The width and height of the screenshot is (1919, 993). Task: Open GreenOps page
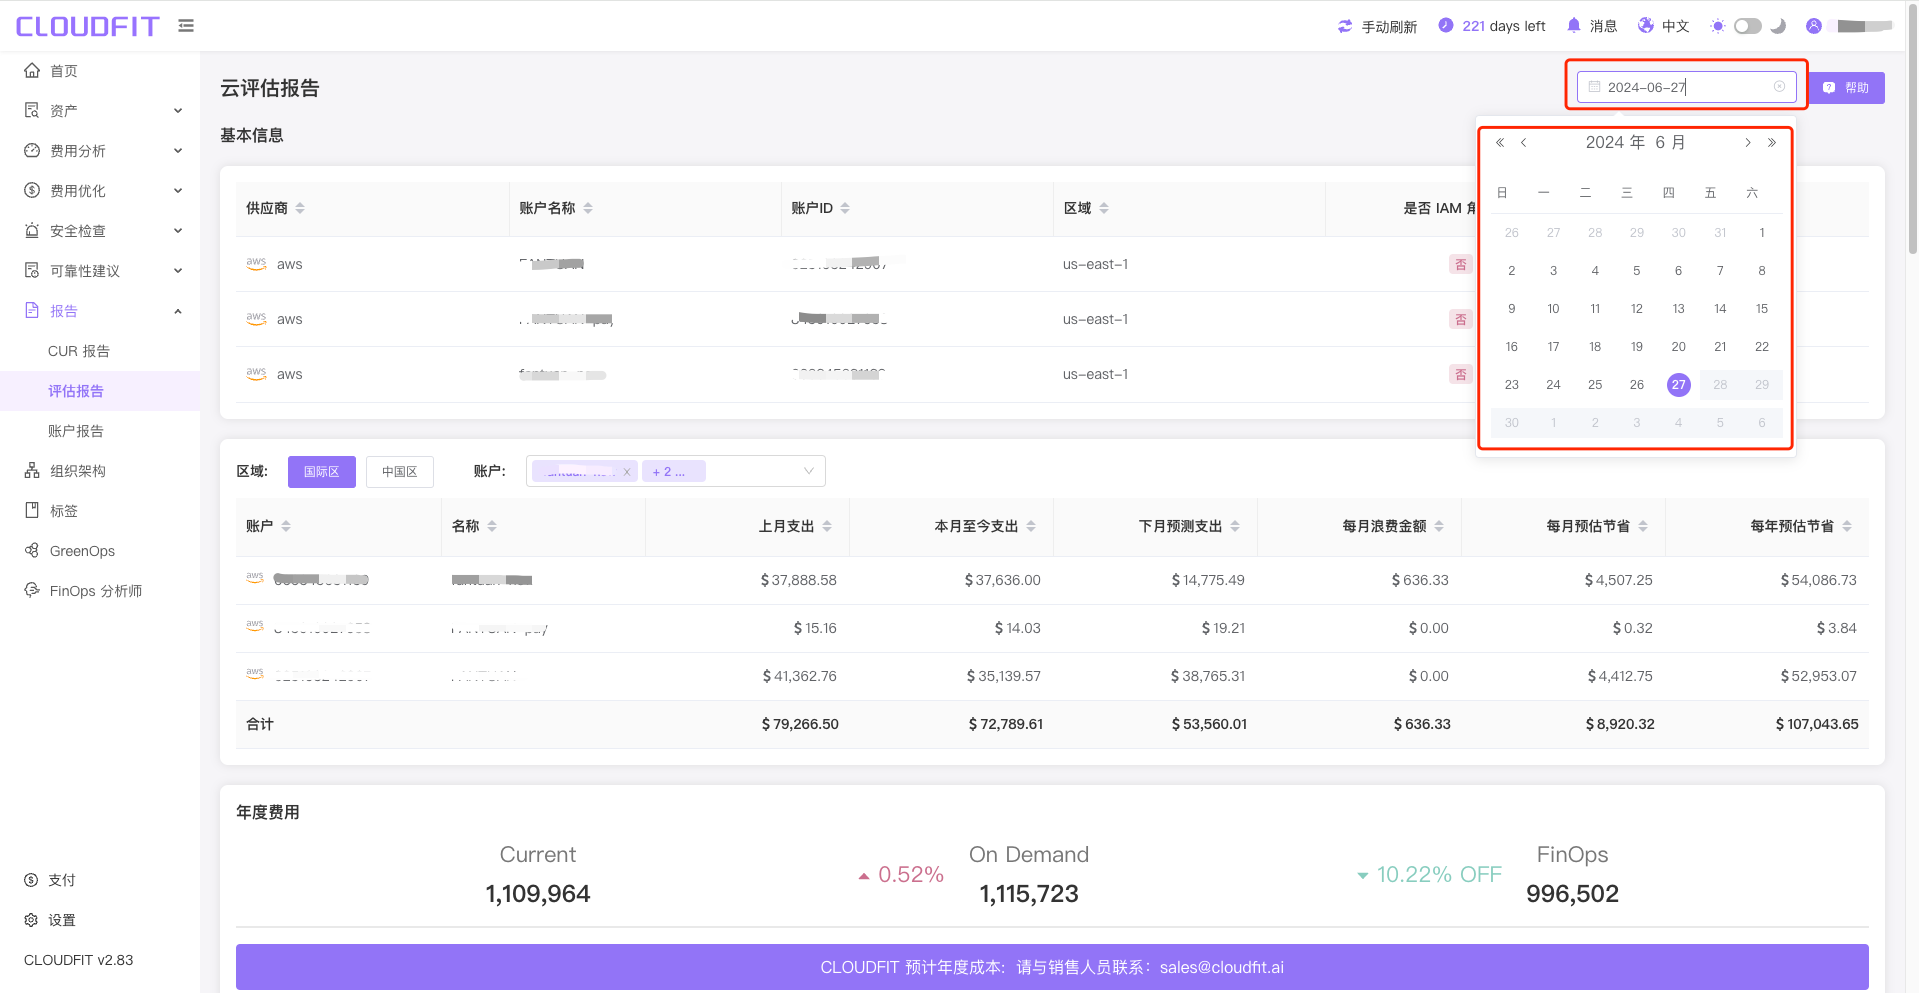[x=100, y=551]
